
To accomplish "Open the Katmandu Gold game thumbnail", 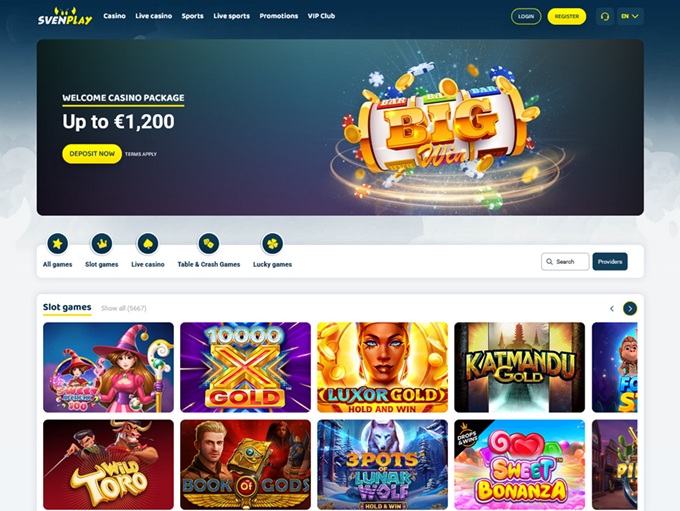I will coord(520,367).
